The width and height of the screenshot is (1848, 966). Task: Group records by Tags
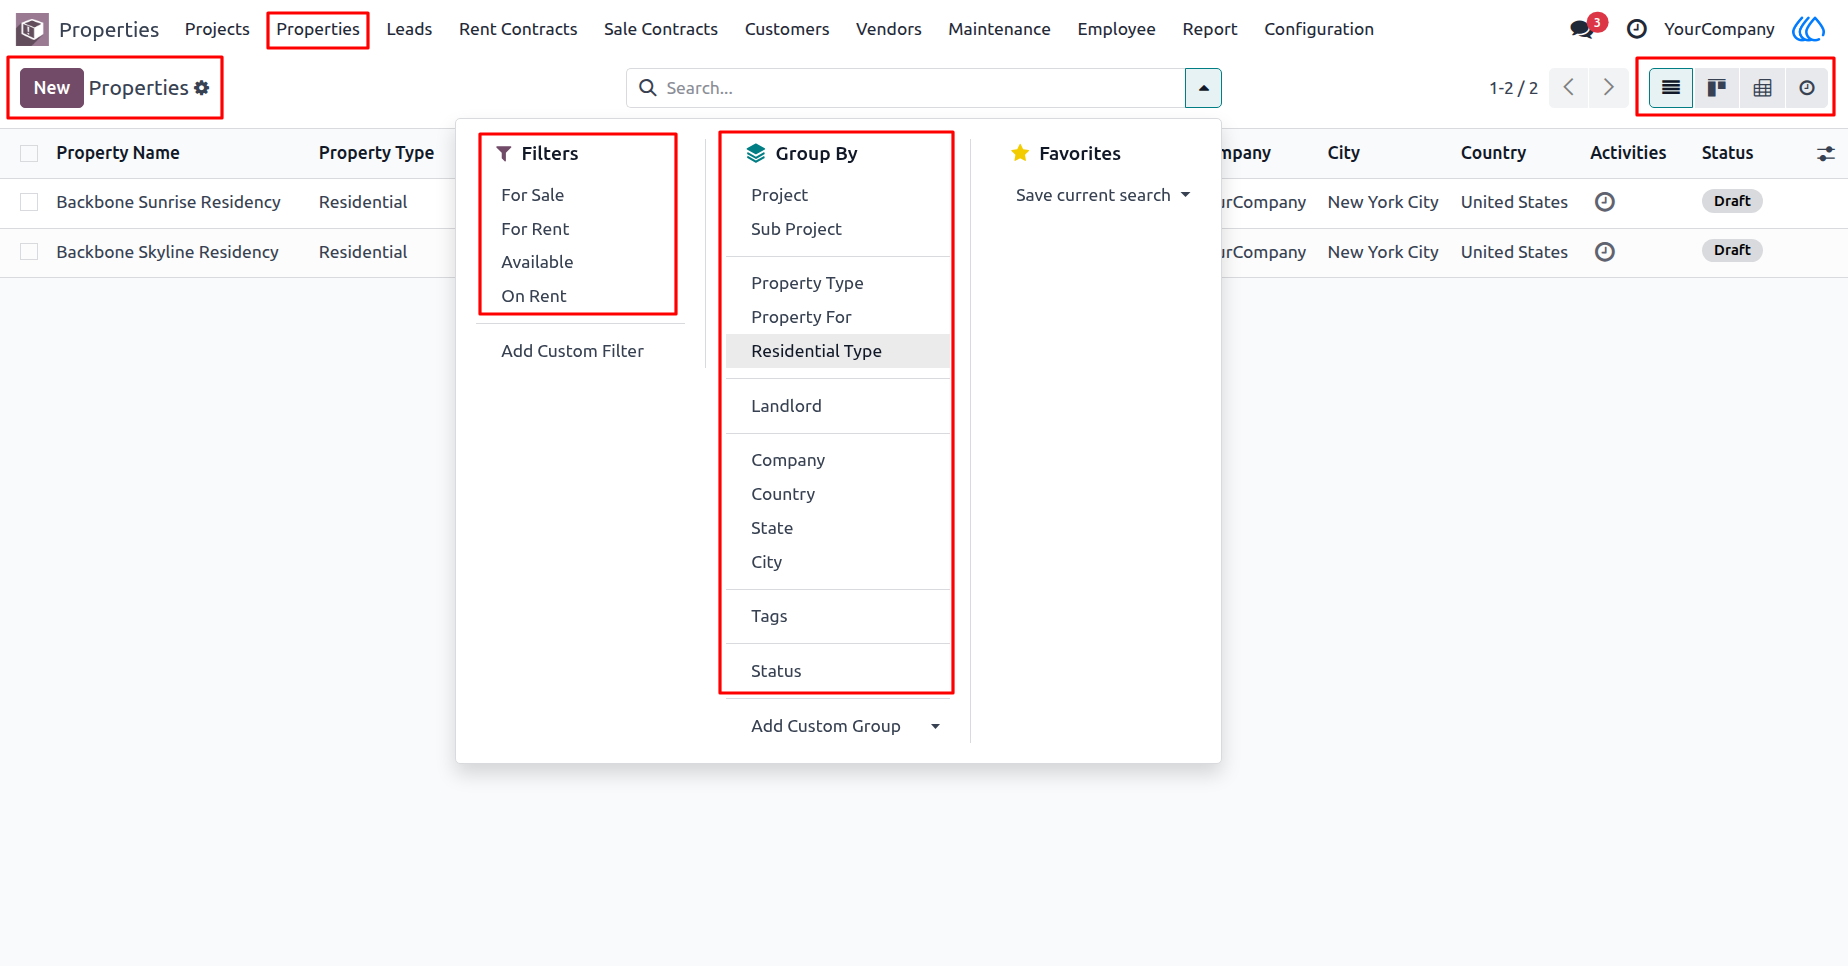(x=769, y=616)
